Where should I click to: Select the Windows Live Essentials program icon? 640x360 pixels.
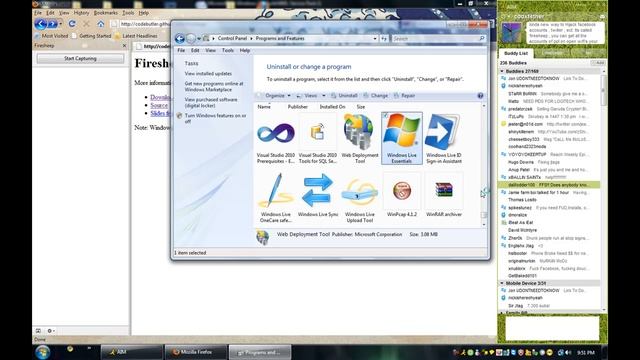tap(402, 138)
